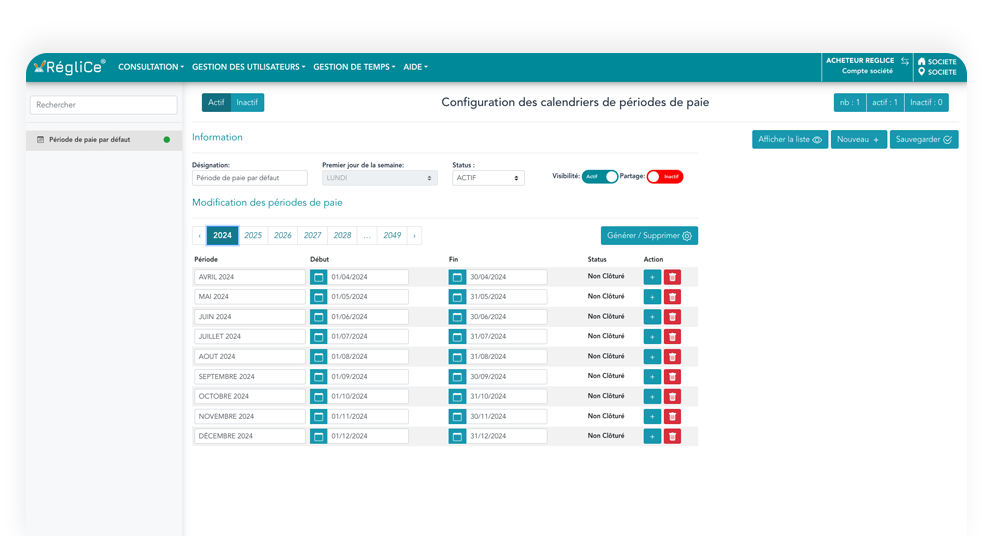
Task: Open Premier jour de la semaine dropdown
Action: click(379, 178)
